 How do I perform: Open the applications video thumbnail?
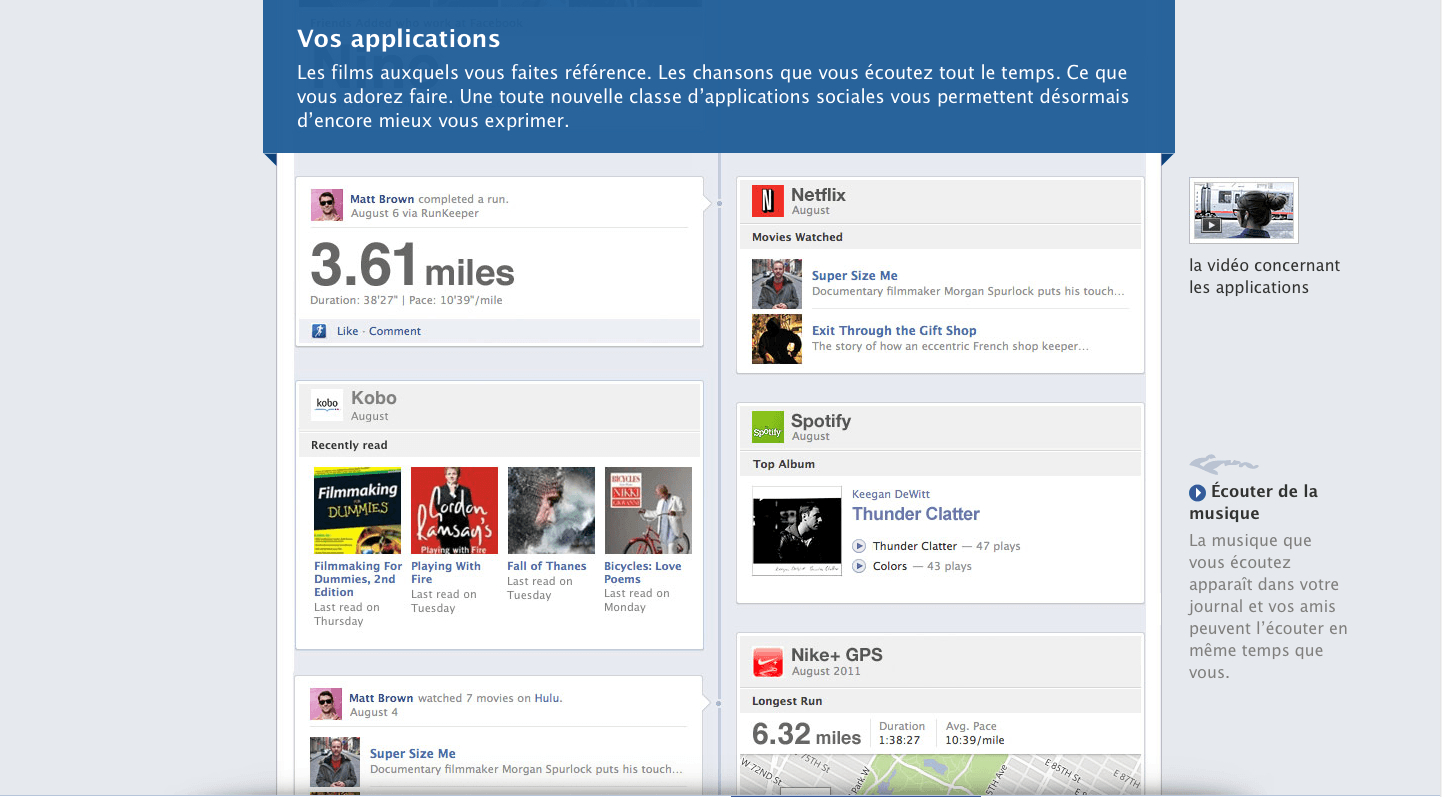click(1244, 210)
